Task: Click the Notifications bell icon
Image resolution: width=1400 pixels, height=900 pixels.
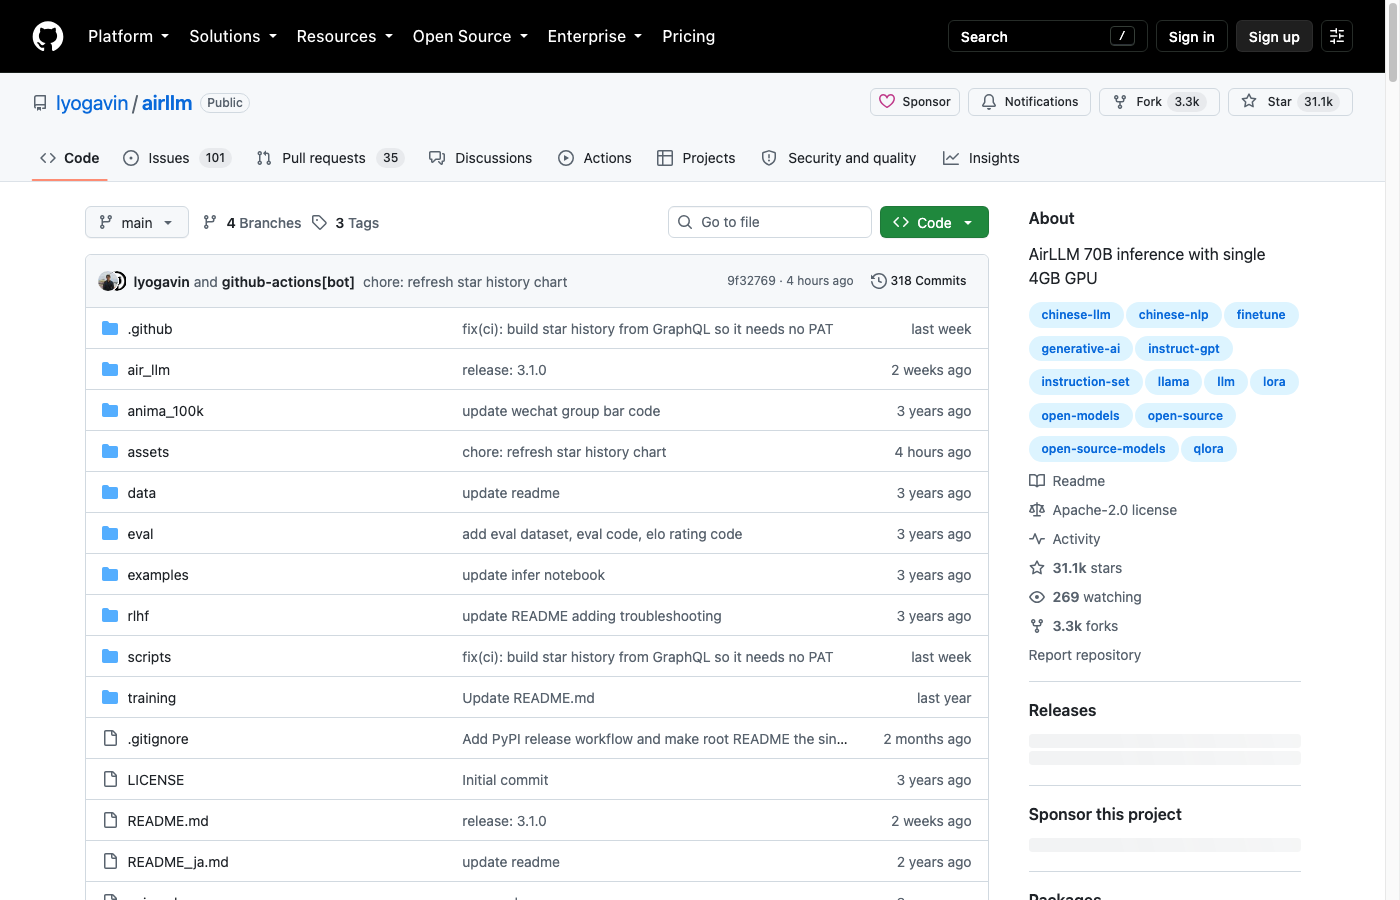Action: tap(989, 101)
